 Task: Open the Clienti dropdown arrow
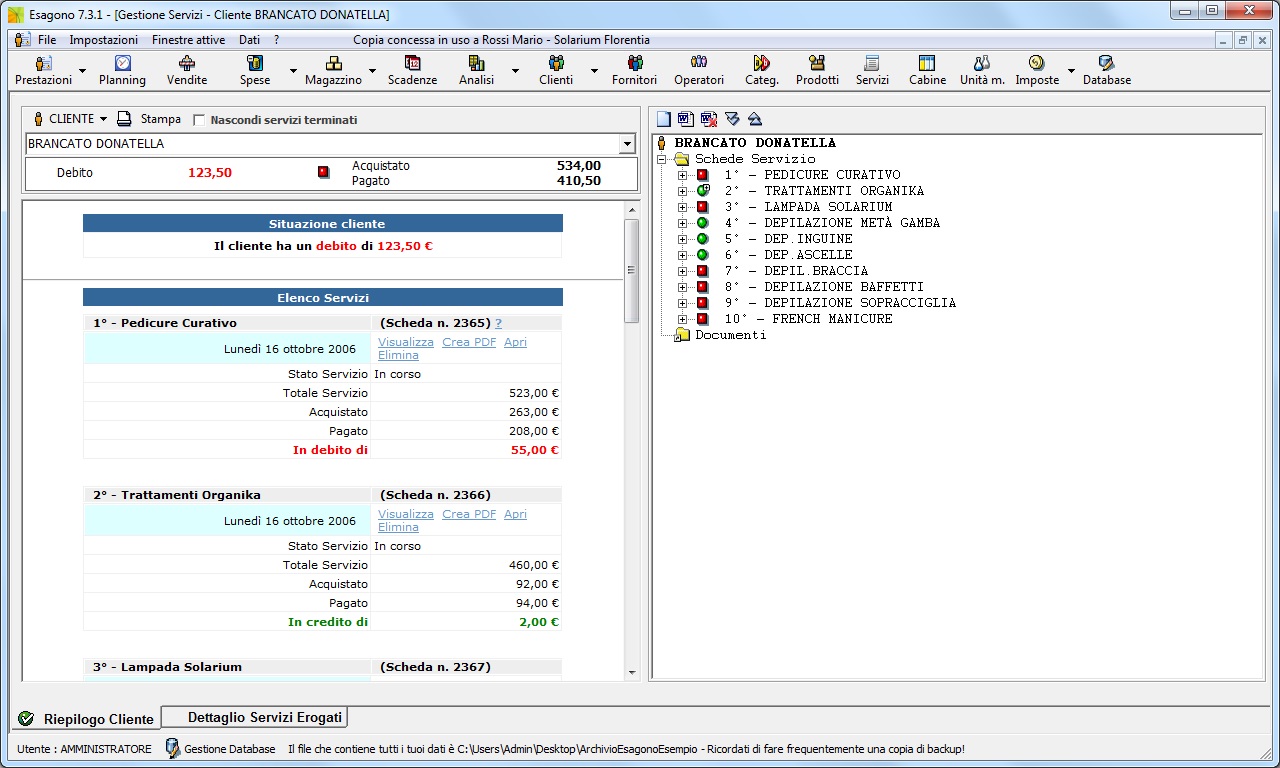pyautogui.click(x=594, y=71)
